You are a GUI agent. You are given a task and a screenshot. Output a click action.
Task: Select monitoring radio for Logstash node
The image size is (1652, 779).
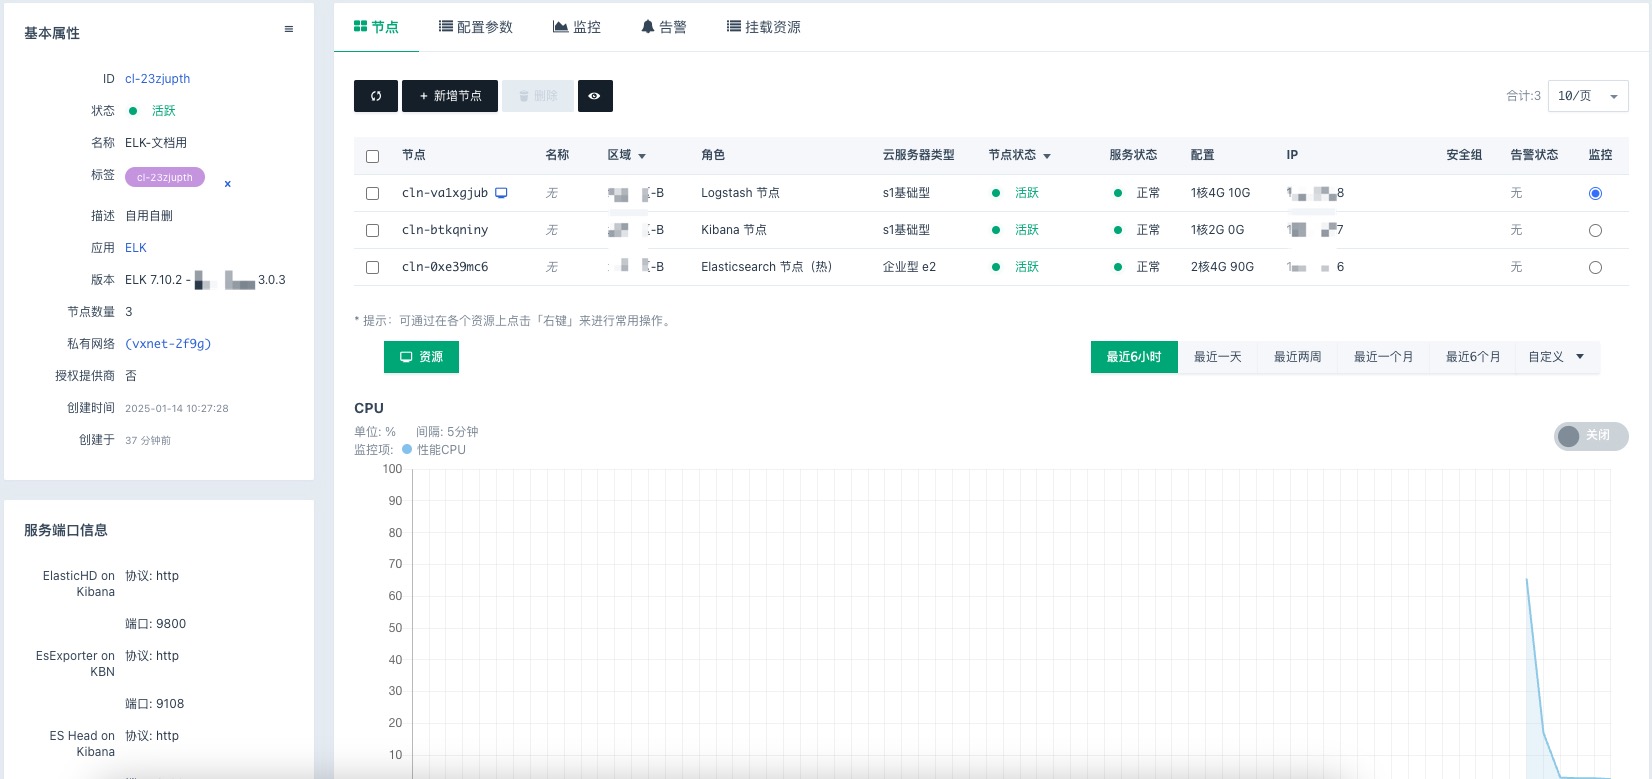click(1595, 193)
